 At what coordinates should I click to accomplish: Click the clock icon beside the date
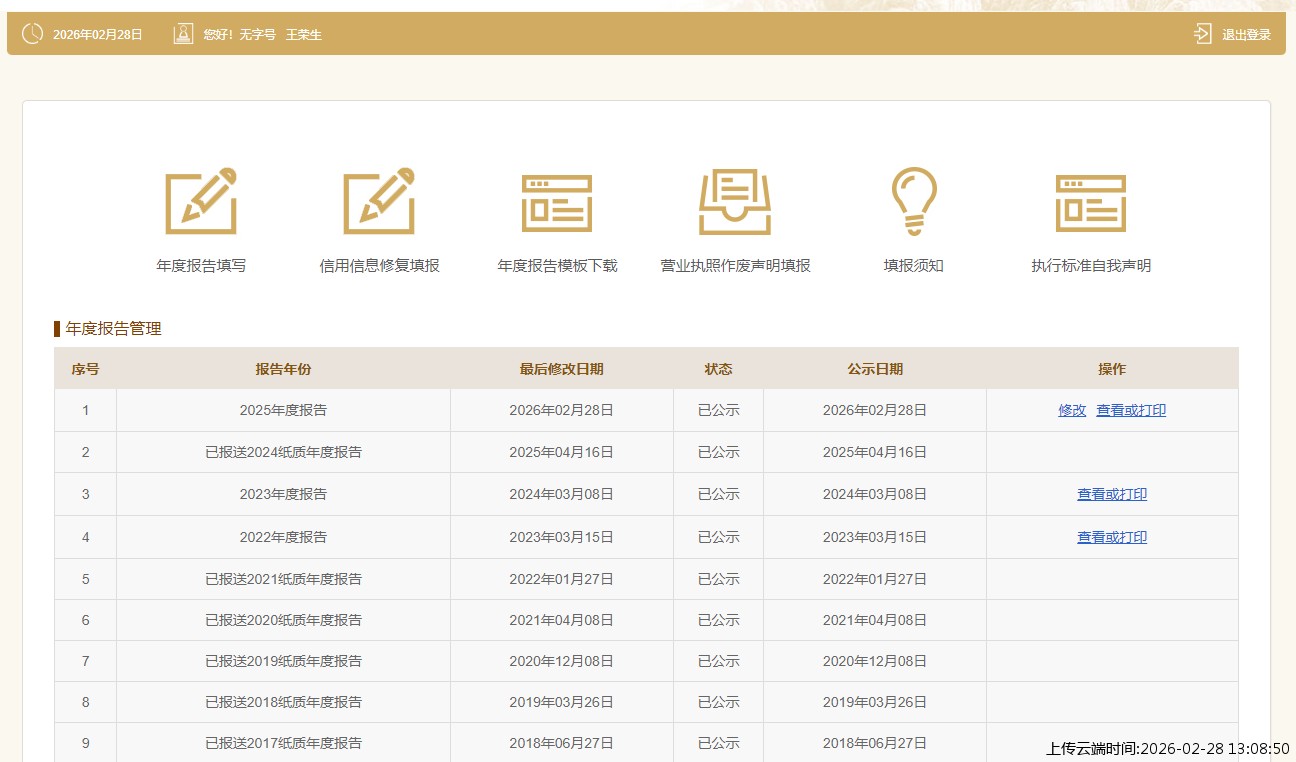pyautogui.click(x=32, y=34)
